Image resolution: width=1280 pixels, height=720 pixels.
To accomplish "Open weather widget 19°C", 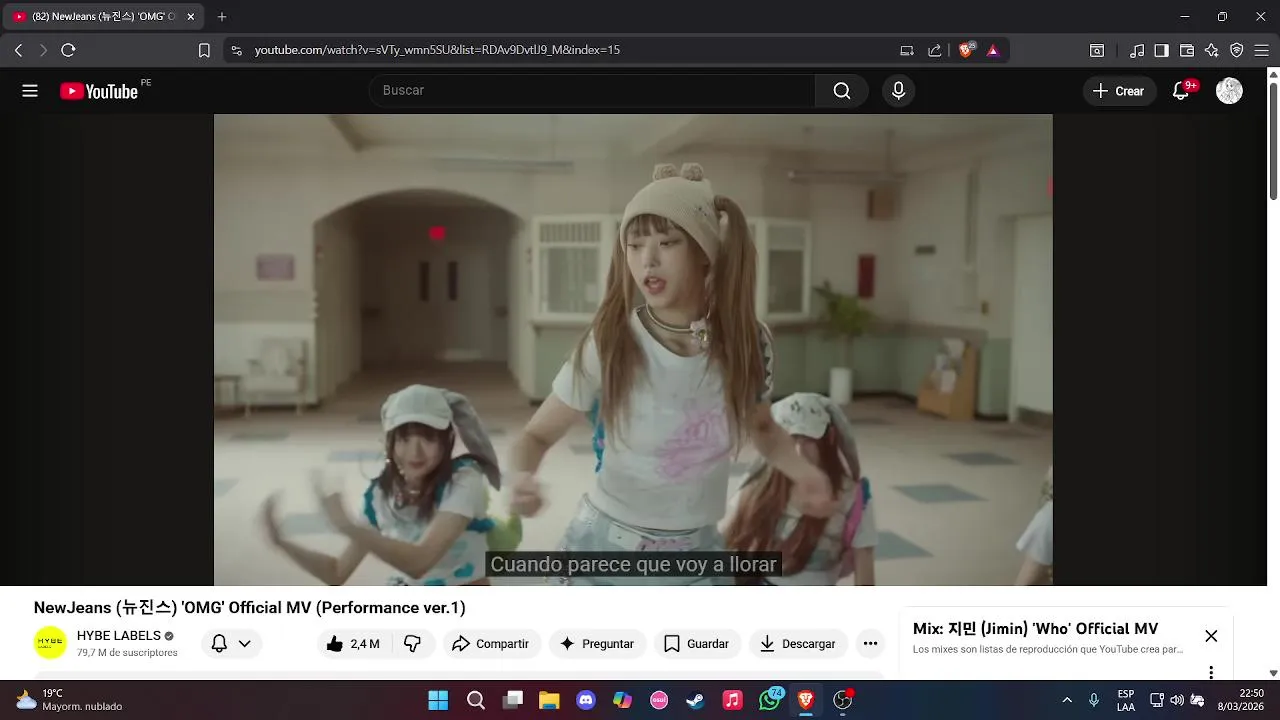I will [70, 700].
